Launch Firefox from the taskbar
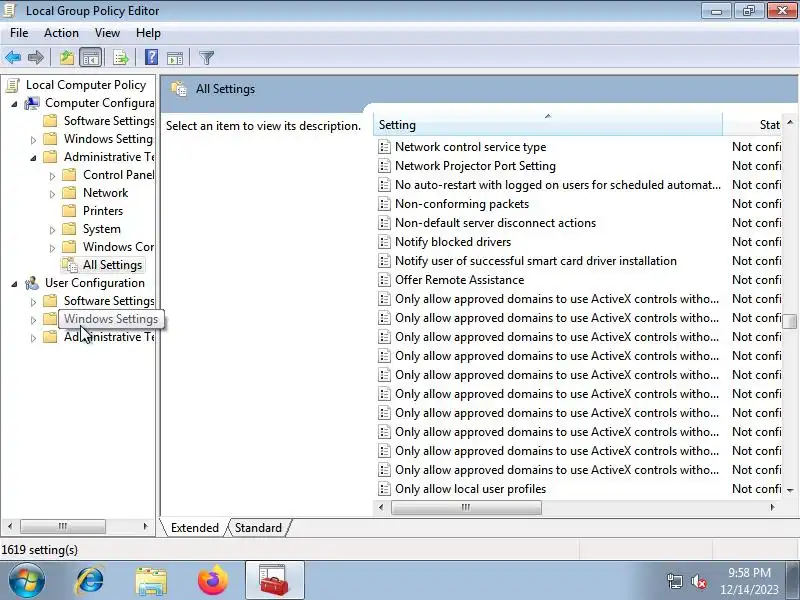Screen dimensions: 800x600 pyautogui.click(x=213, y=581)
